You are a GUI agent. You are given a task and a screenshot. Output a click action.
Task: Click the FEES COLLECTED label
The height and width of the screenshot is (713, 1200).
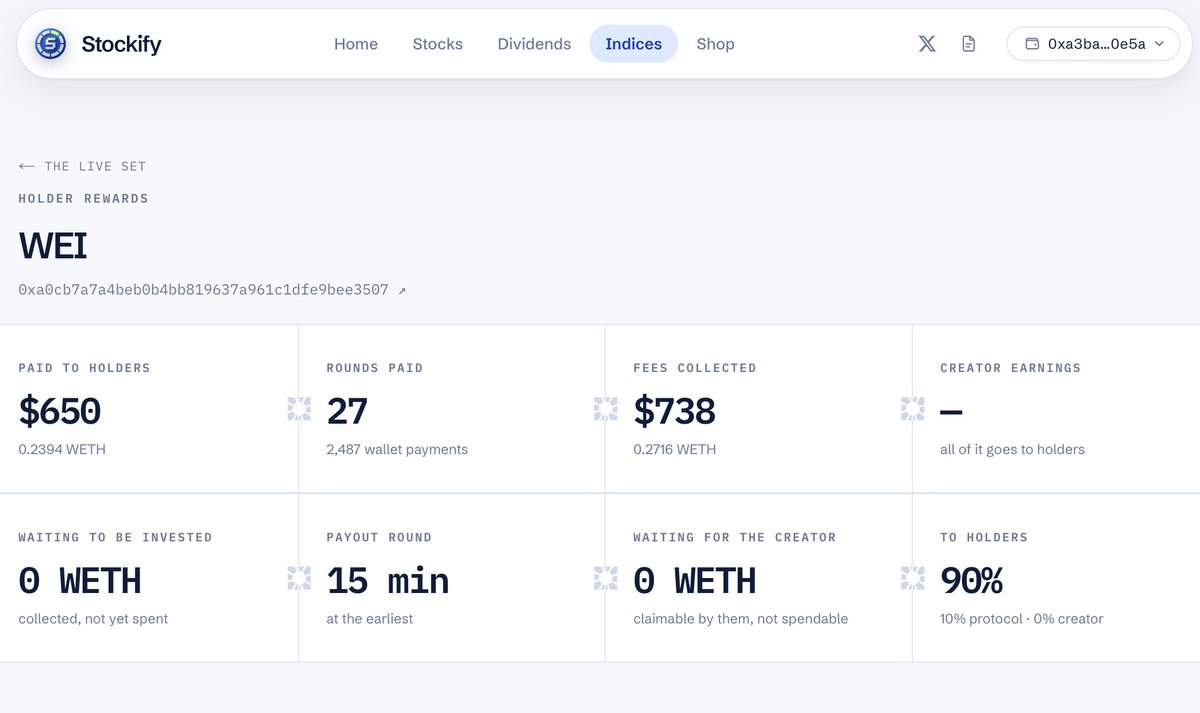tap(695, 368)
